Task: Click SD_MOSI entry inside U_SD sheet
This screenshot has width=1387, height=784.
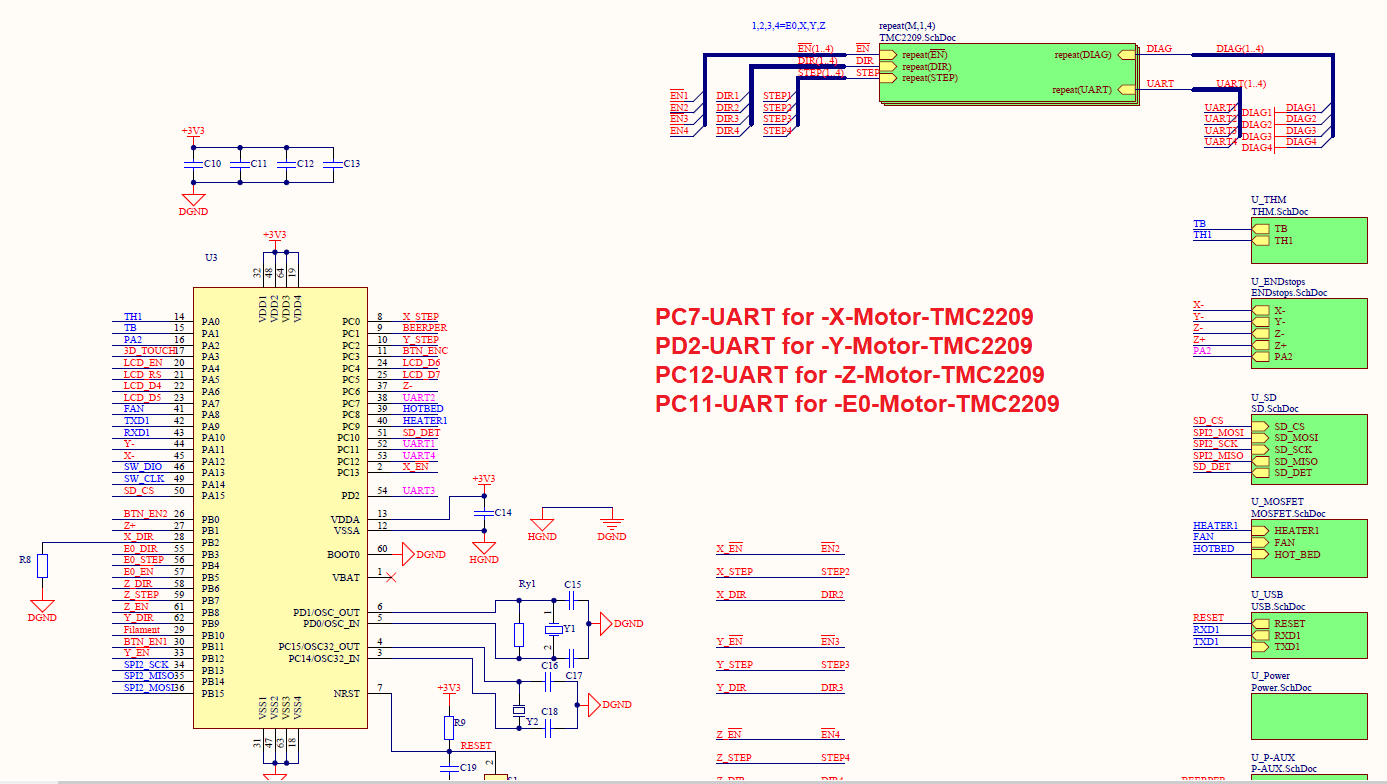Action: tap(1285, 438)
